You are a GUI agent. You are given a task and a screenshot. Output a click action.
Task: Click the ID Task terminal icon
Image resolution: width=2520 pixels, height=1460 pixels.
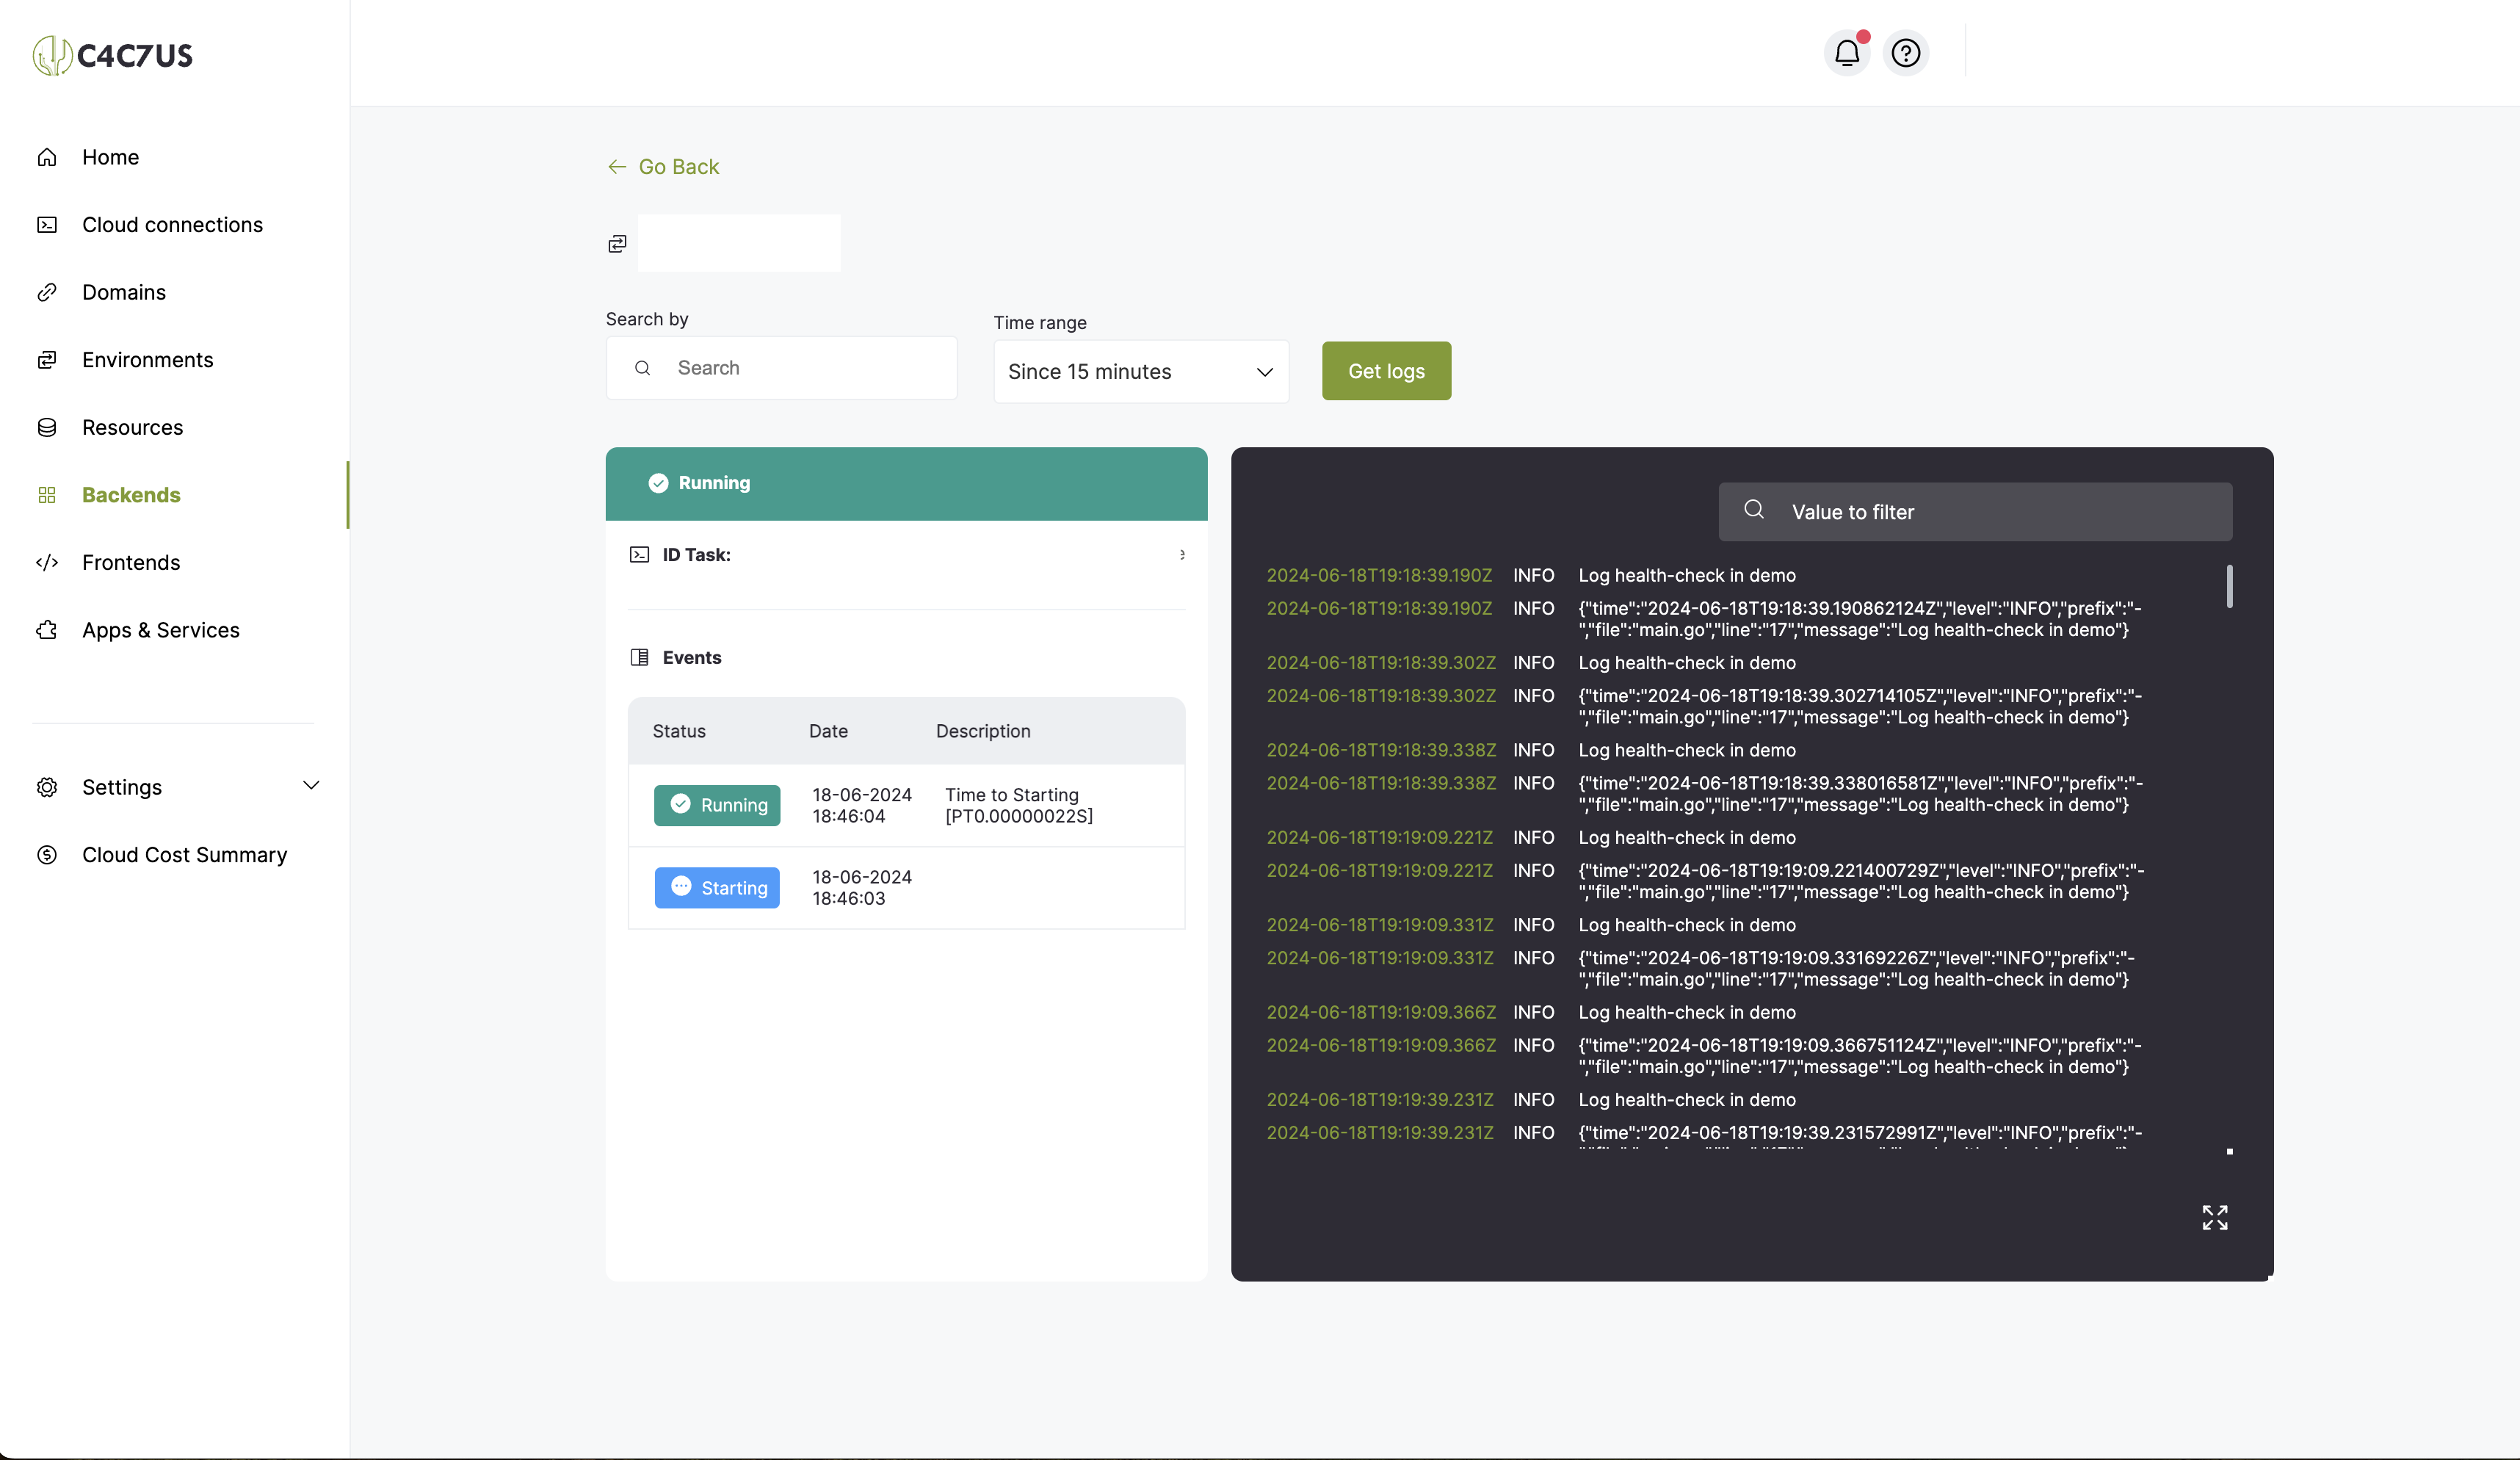click(639, 554)
